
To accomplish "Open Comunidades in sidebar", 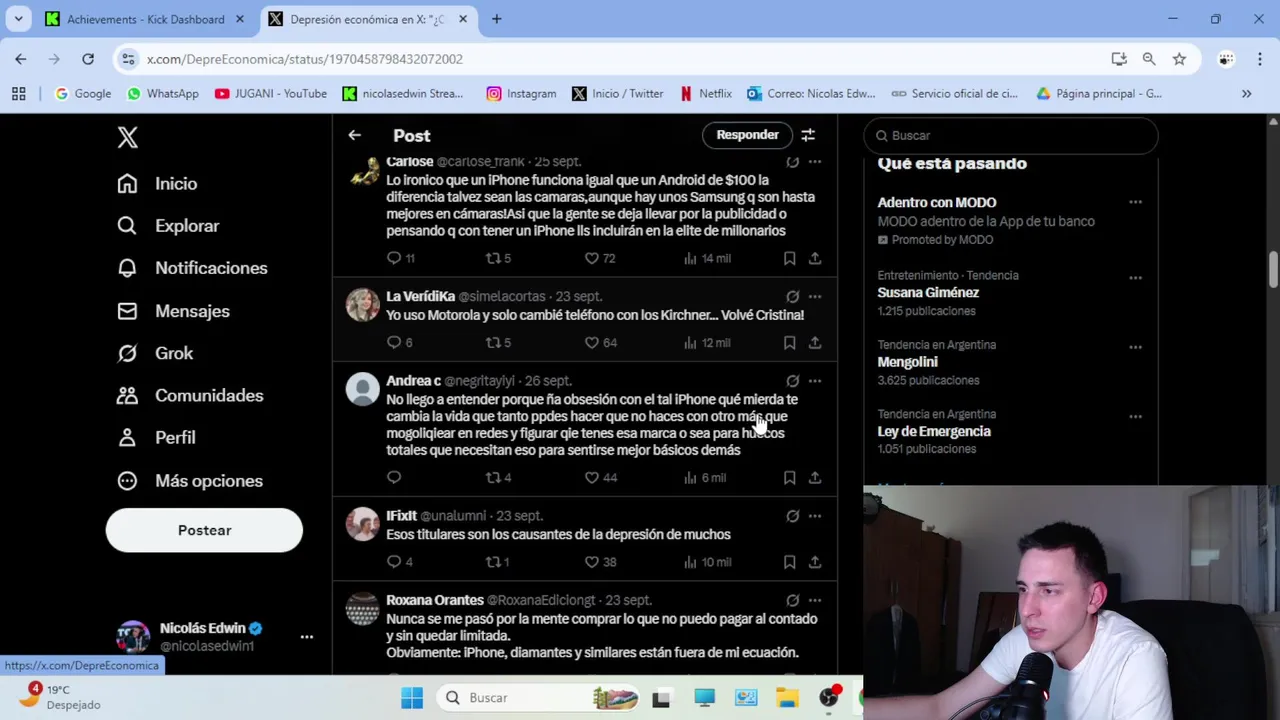I will [190, 396].
